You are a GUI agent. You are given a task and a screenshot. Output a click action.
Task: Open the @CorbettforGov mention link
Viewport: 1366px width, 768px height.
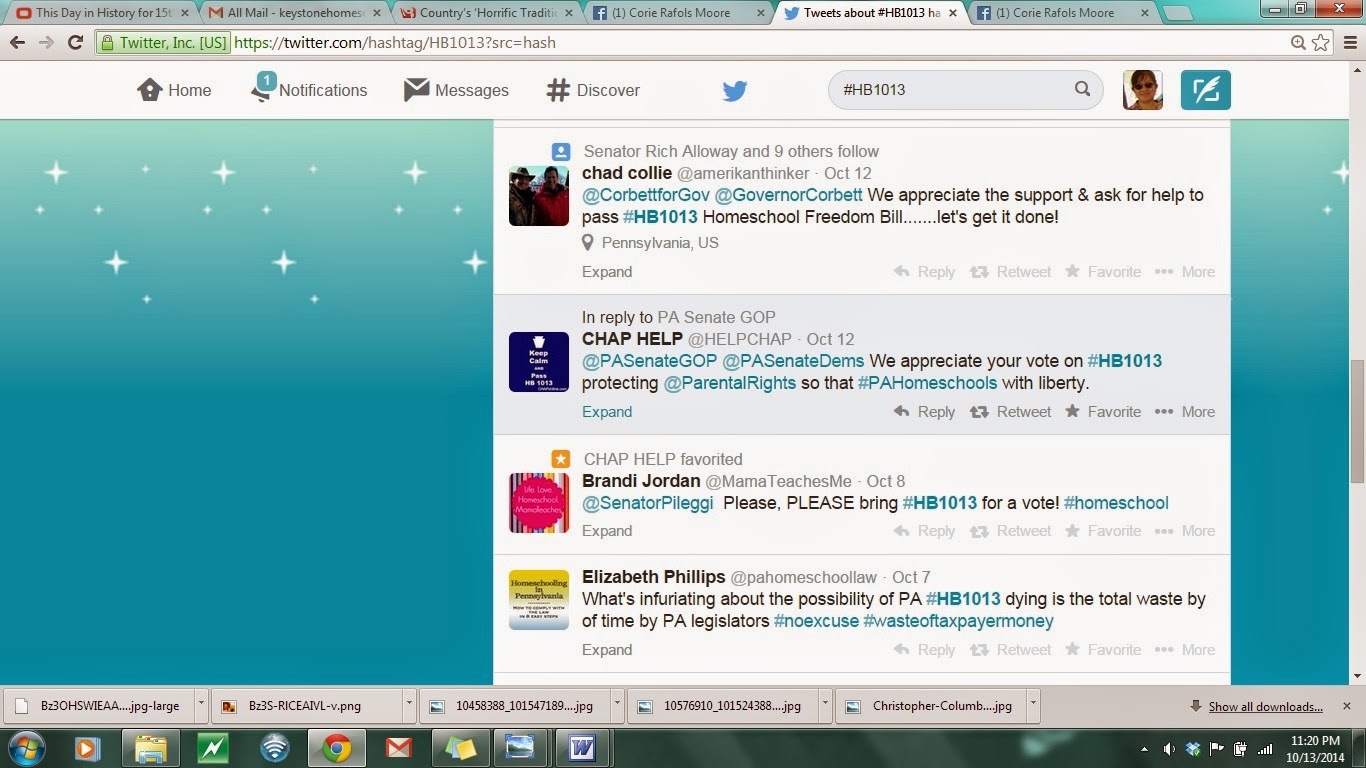pos(646,195)
